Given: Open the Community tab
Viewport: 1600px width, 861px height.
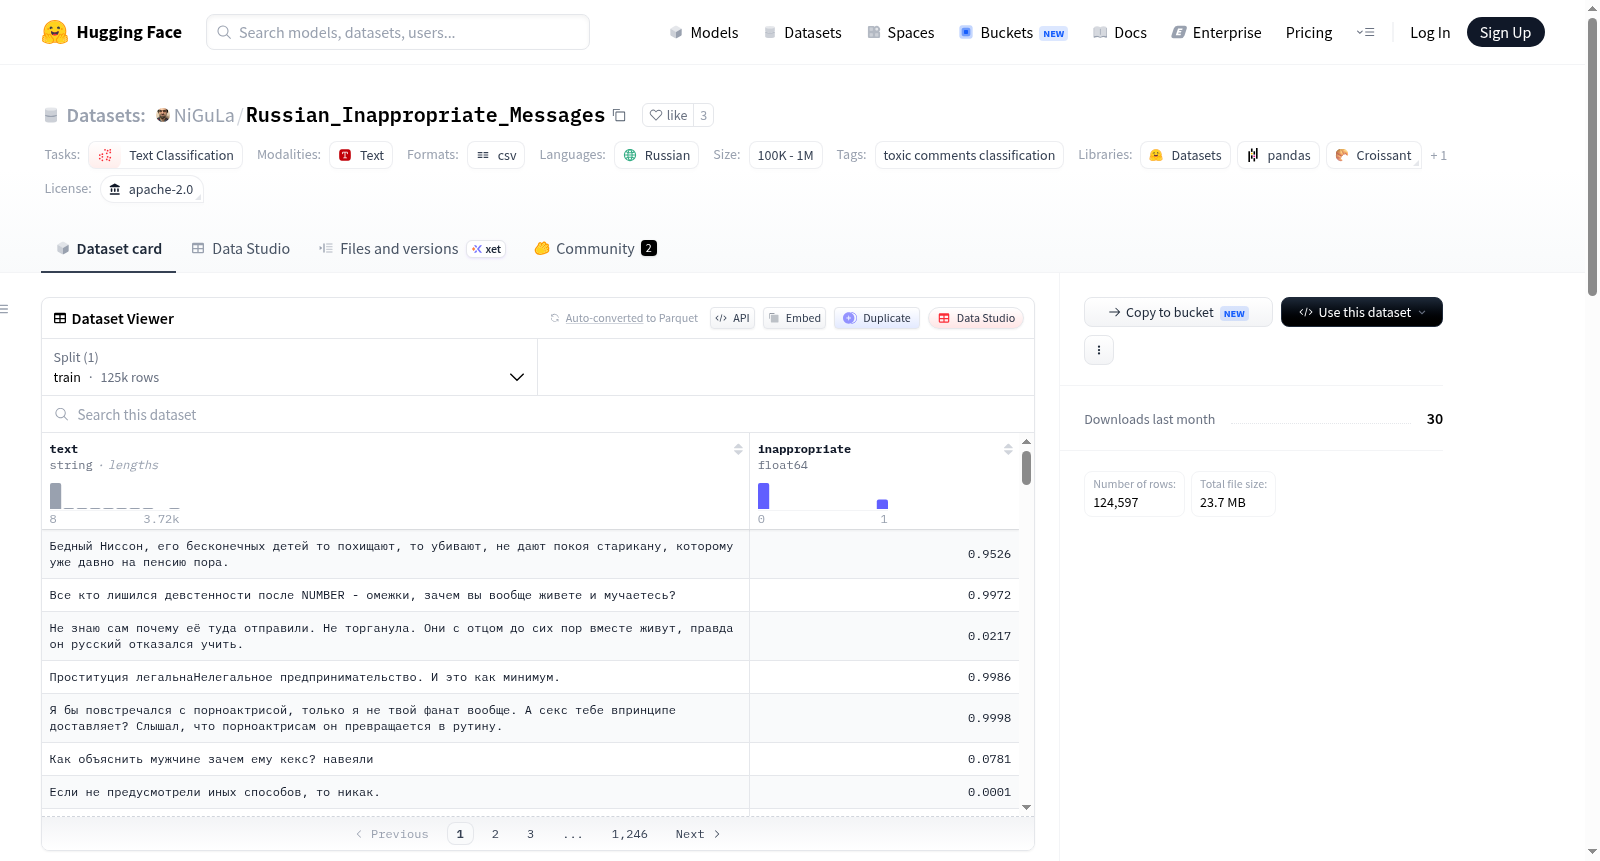Looking at the screenshot, I should pyautogui.click(x=595, y=248).
